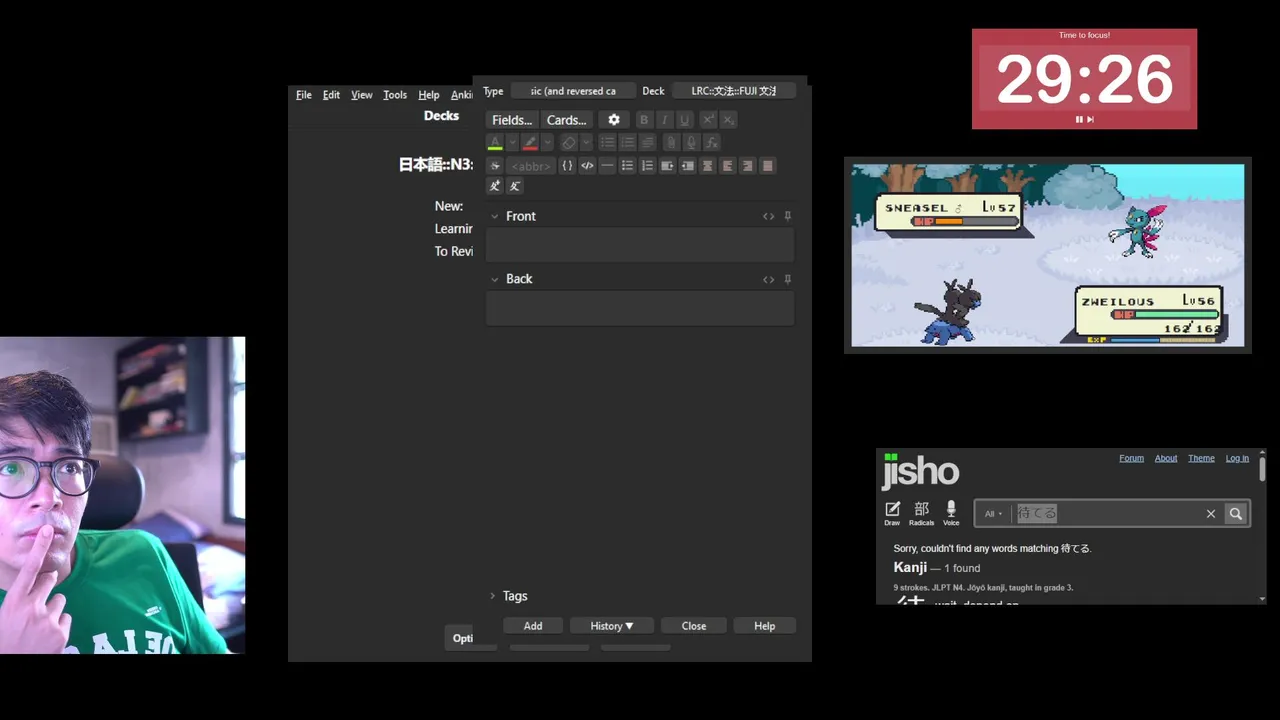This screenshot has height=720, width=1280.
Task: Open editor settings gear in Anki
Action: pyautogui.click(x=614, y=120)
